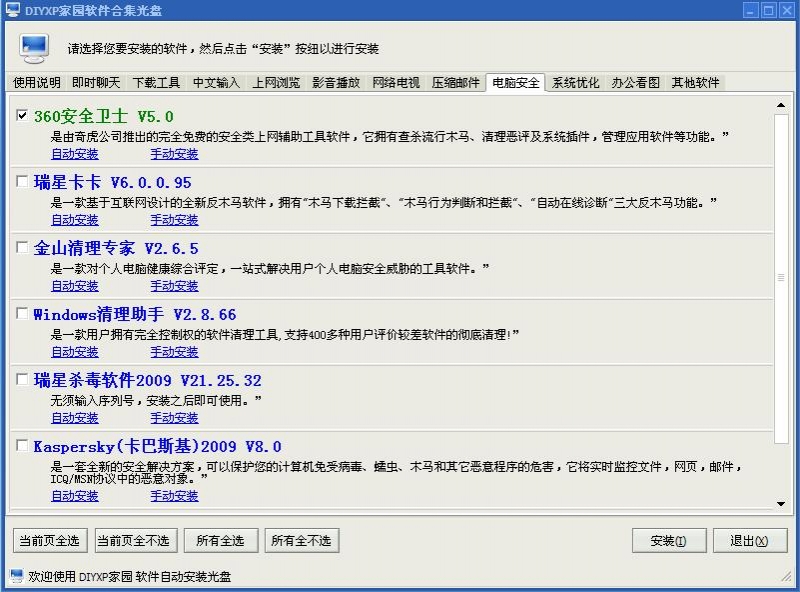
Task: Click the 当前页全不选 button
Action: pos(136,540)
